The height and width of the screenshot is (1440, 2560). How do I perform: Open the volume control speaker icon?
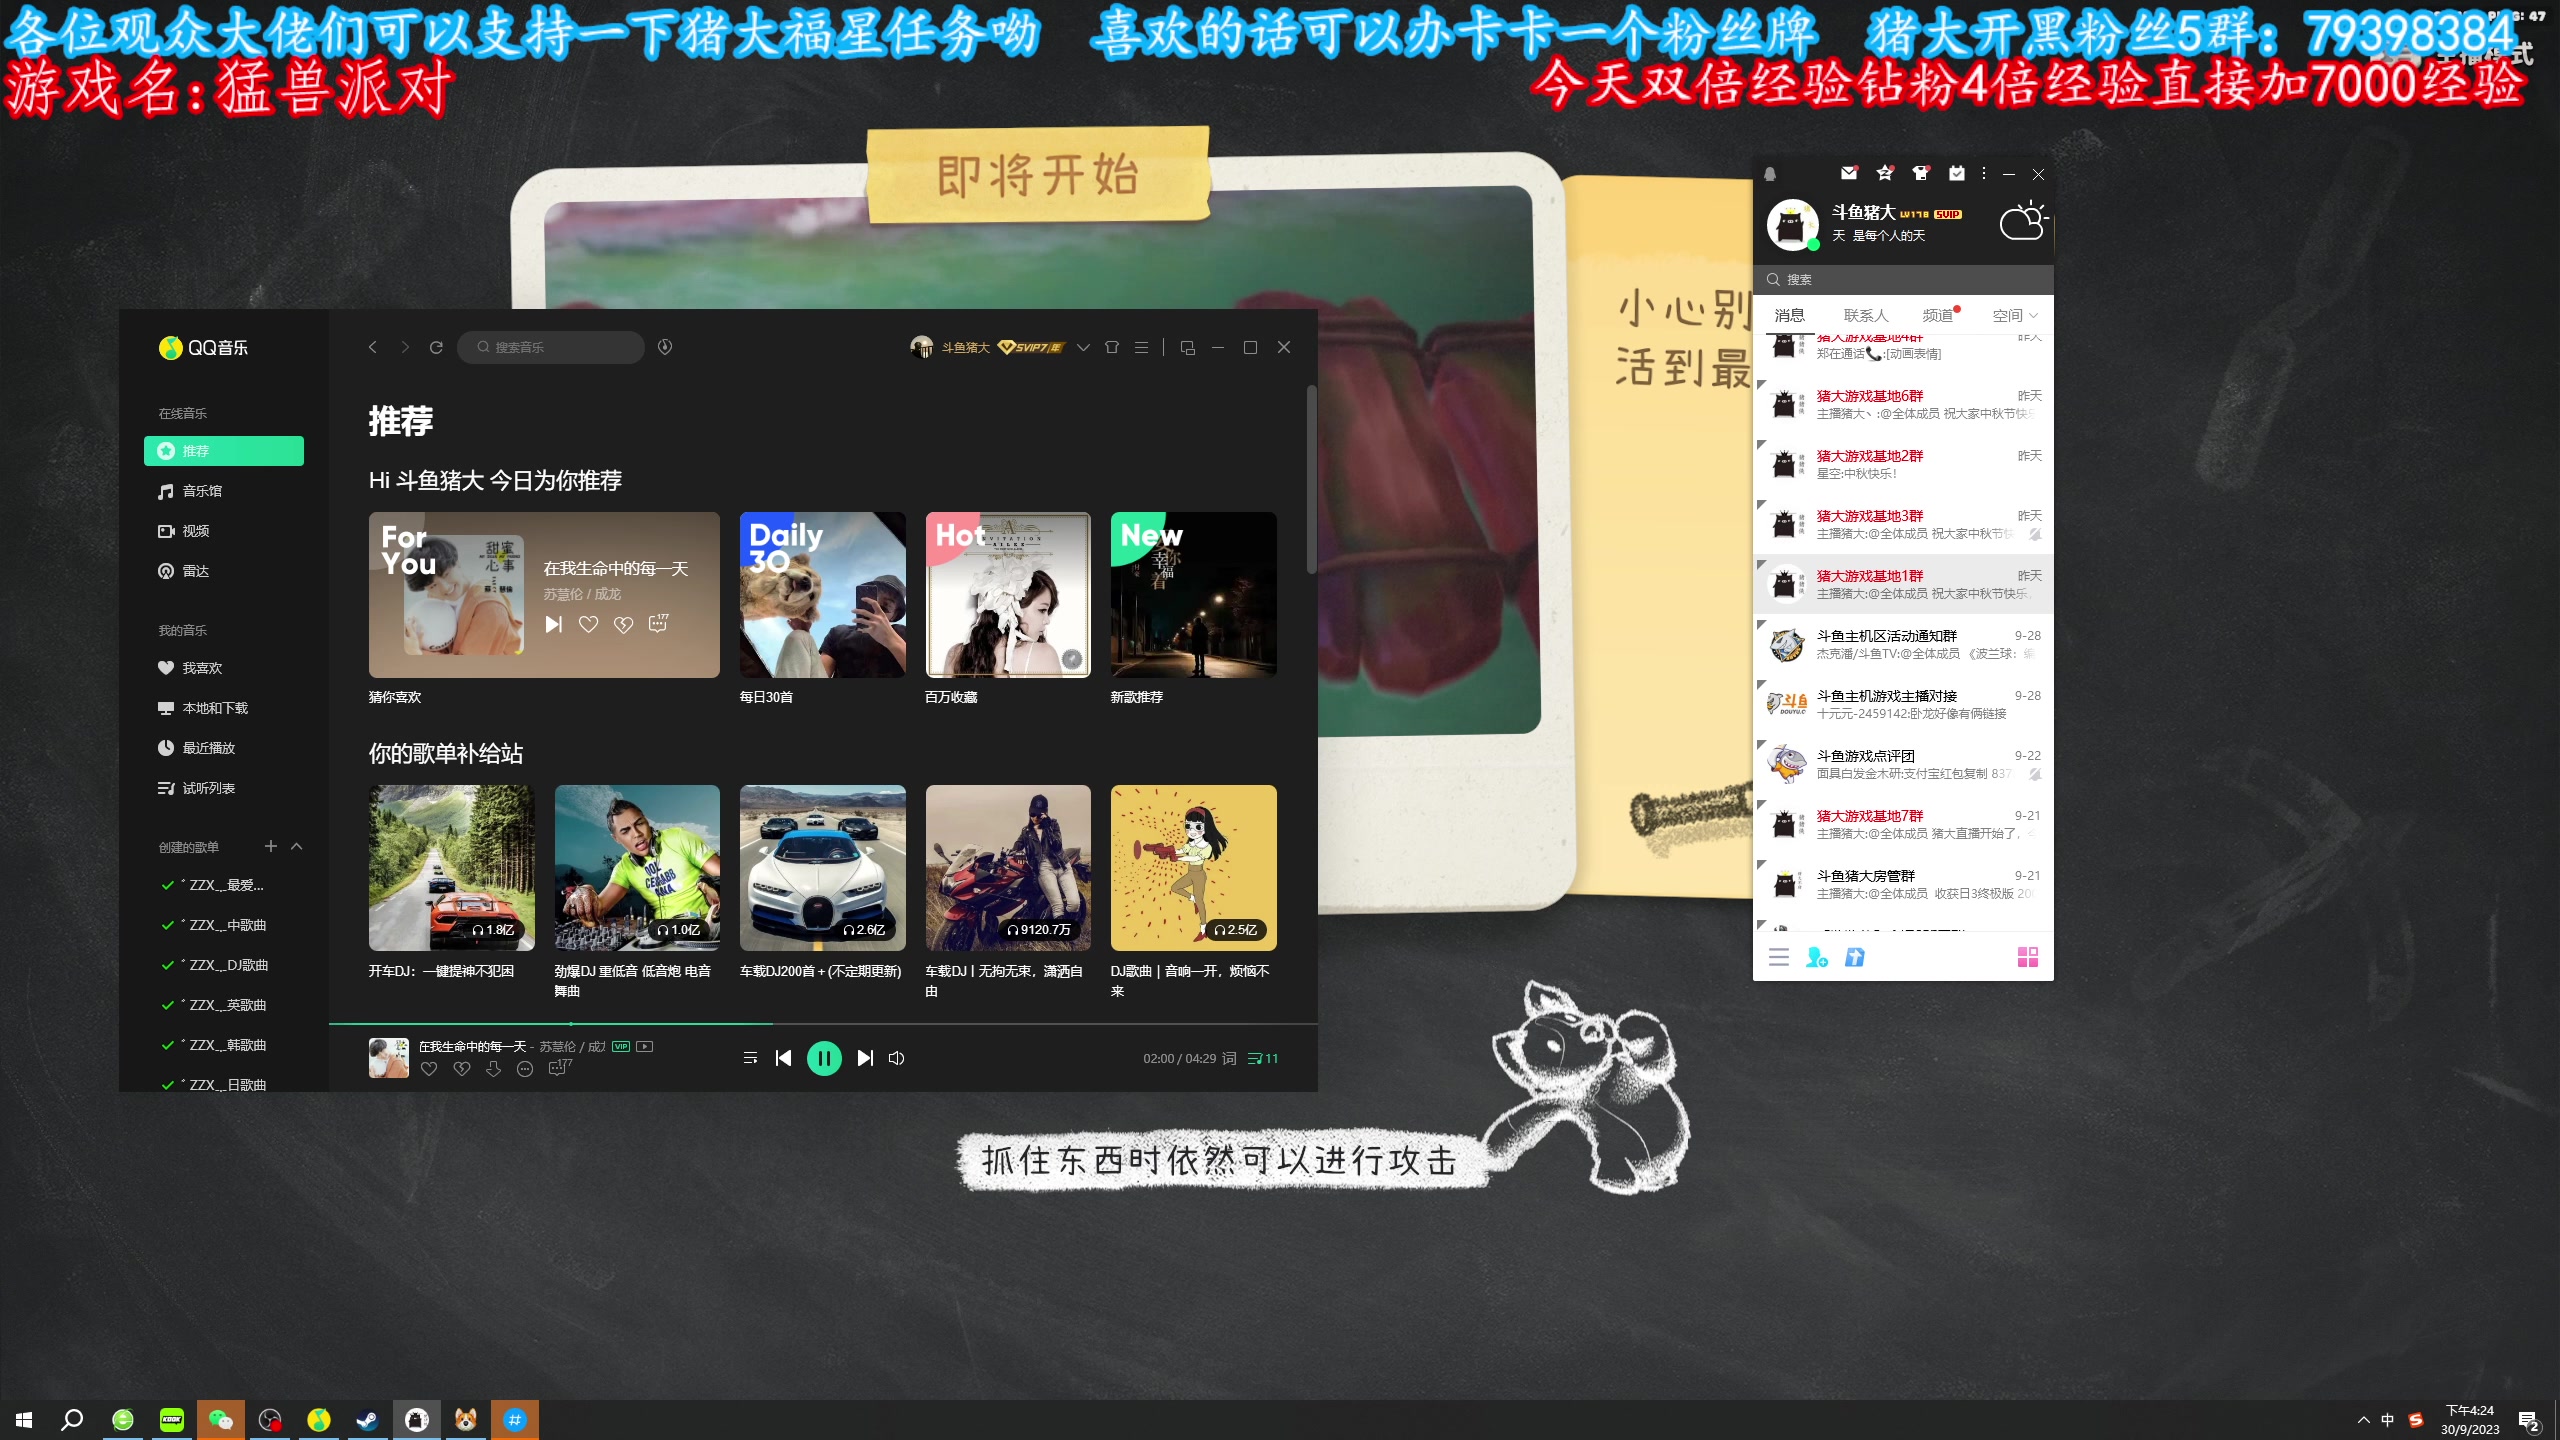(897, 1058)
